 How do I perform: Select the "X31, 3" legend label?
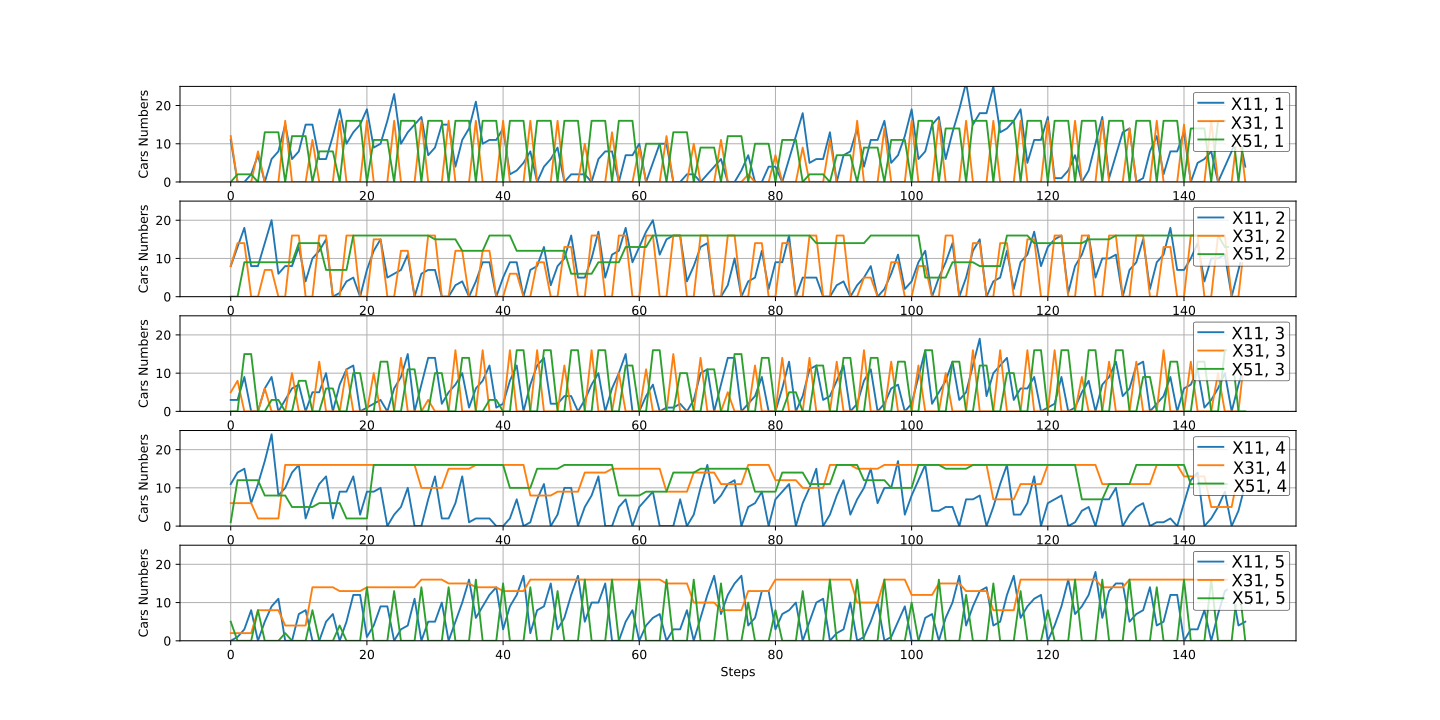click(x=1257, y=352)
